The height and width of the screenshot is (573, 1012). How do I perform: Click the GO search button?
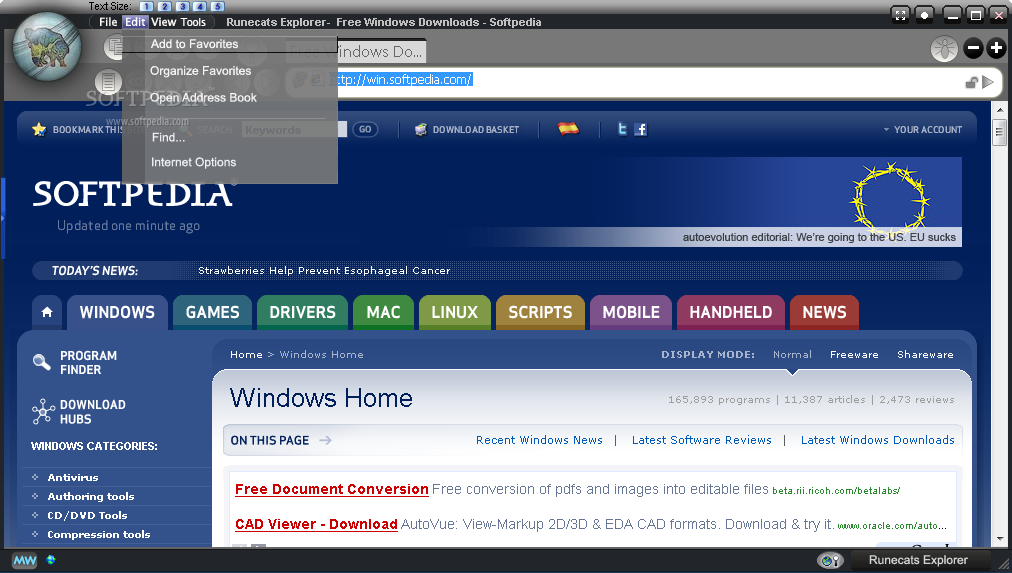click(365, 130)
